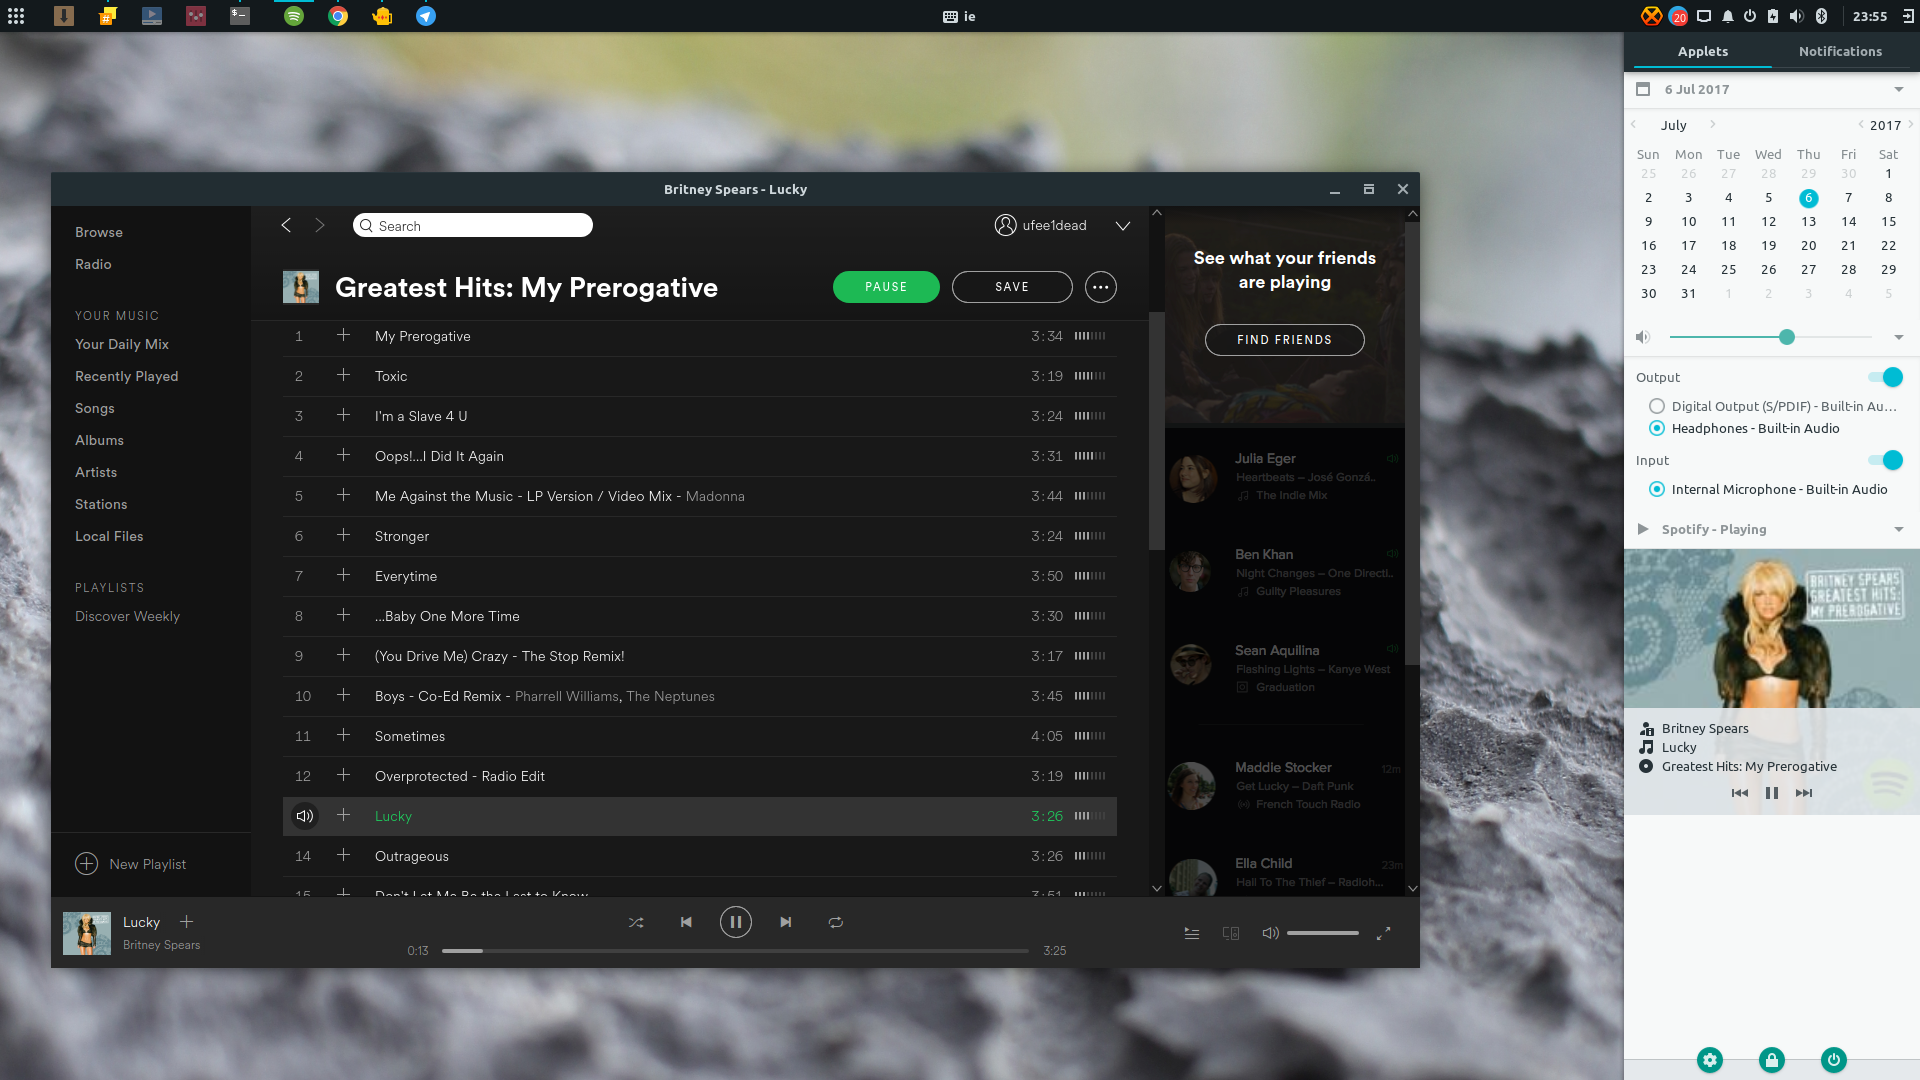This screenshot has width=1920, height=1080.
Task: Toggle shuffle in Spotify player bar
Action: click(636, 922)
